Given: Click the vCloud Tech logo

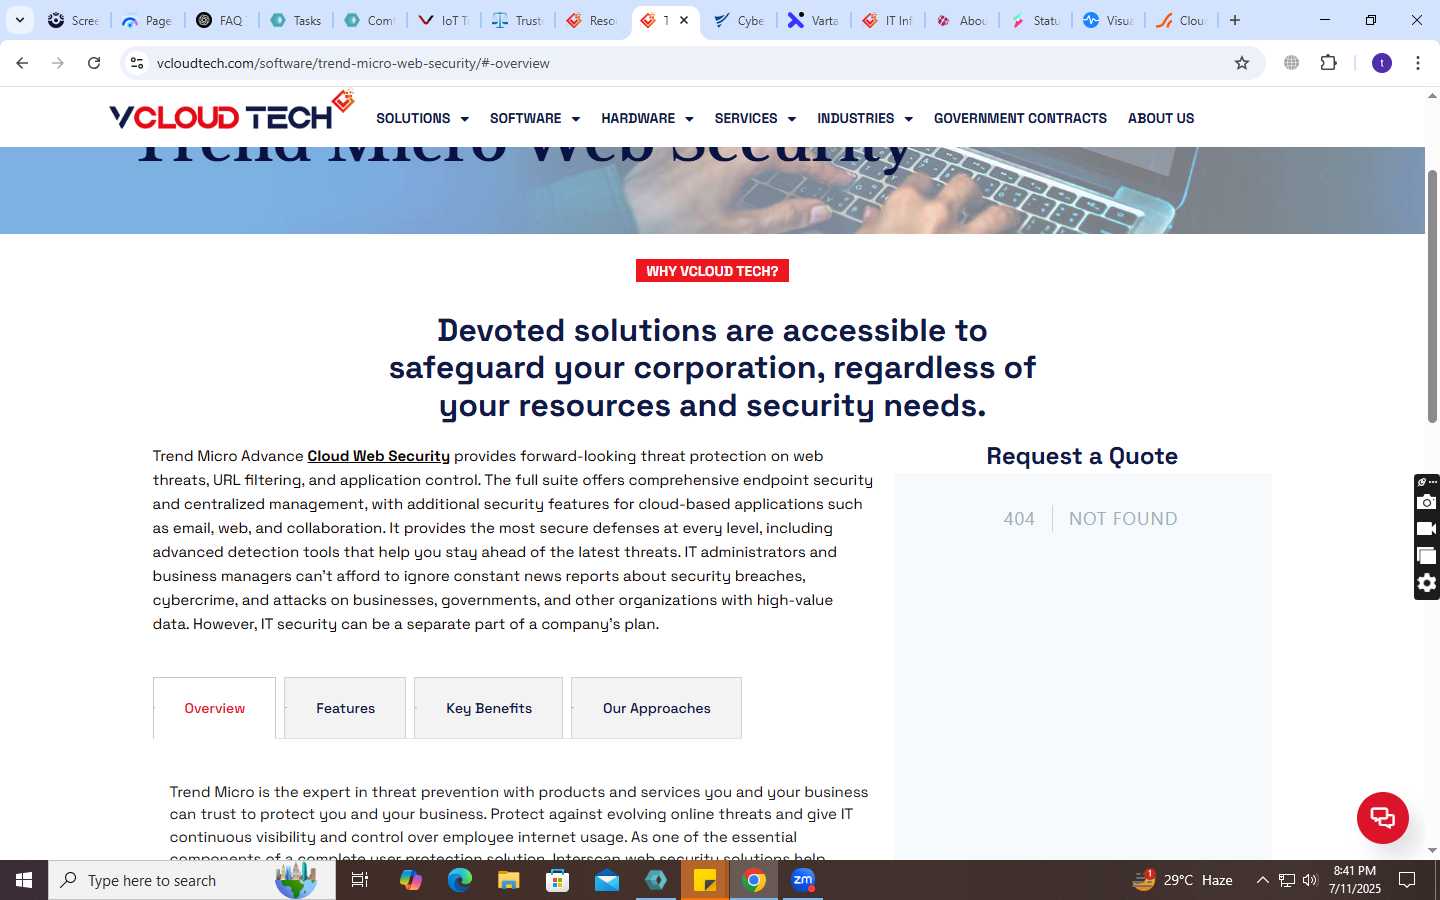Looking at the screenshot, I should [x=232, y=112].
